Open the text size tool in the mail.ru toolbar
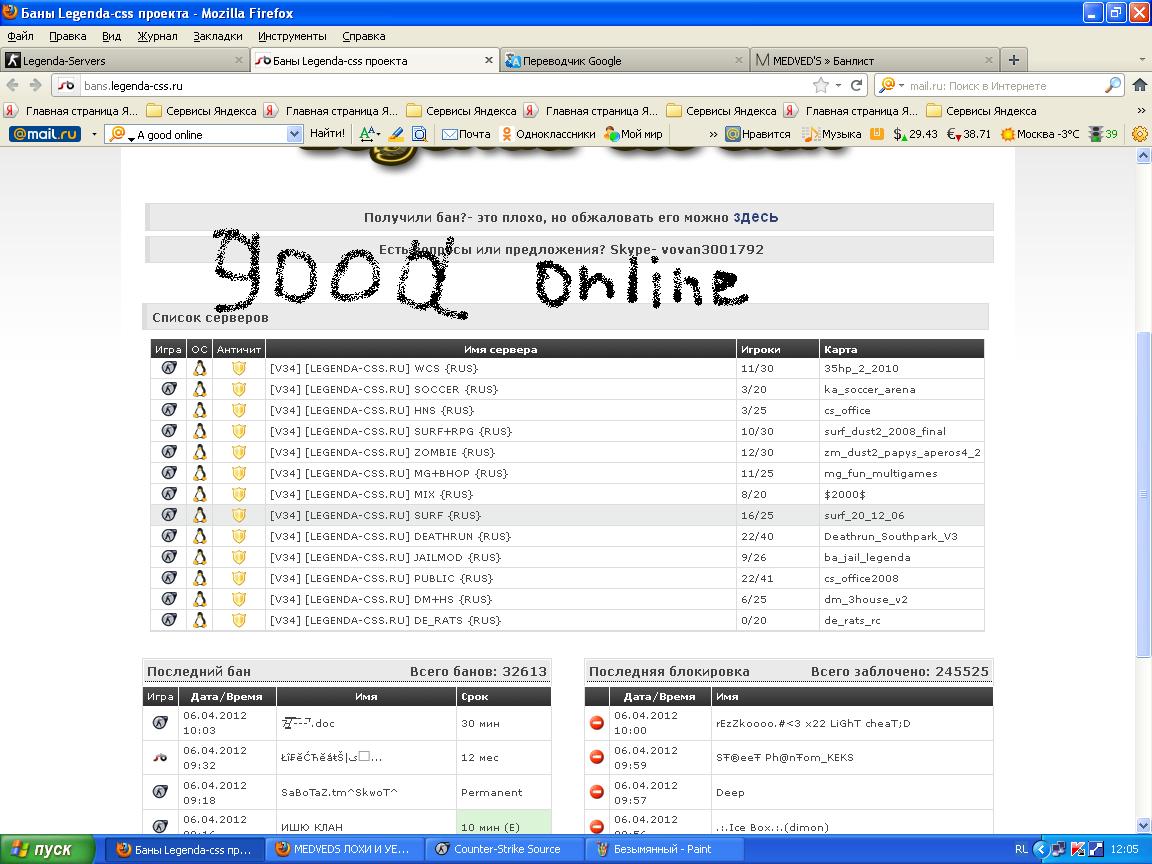 (369, 134)
